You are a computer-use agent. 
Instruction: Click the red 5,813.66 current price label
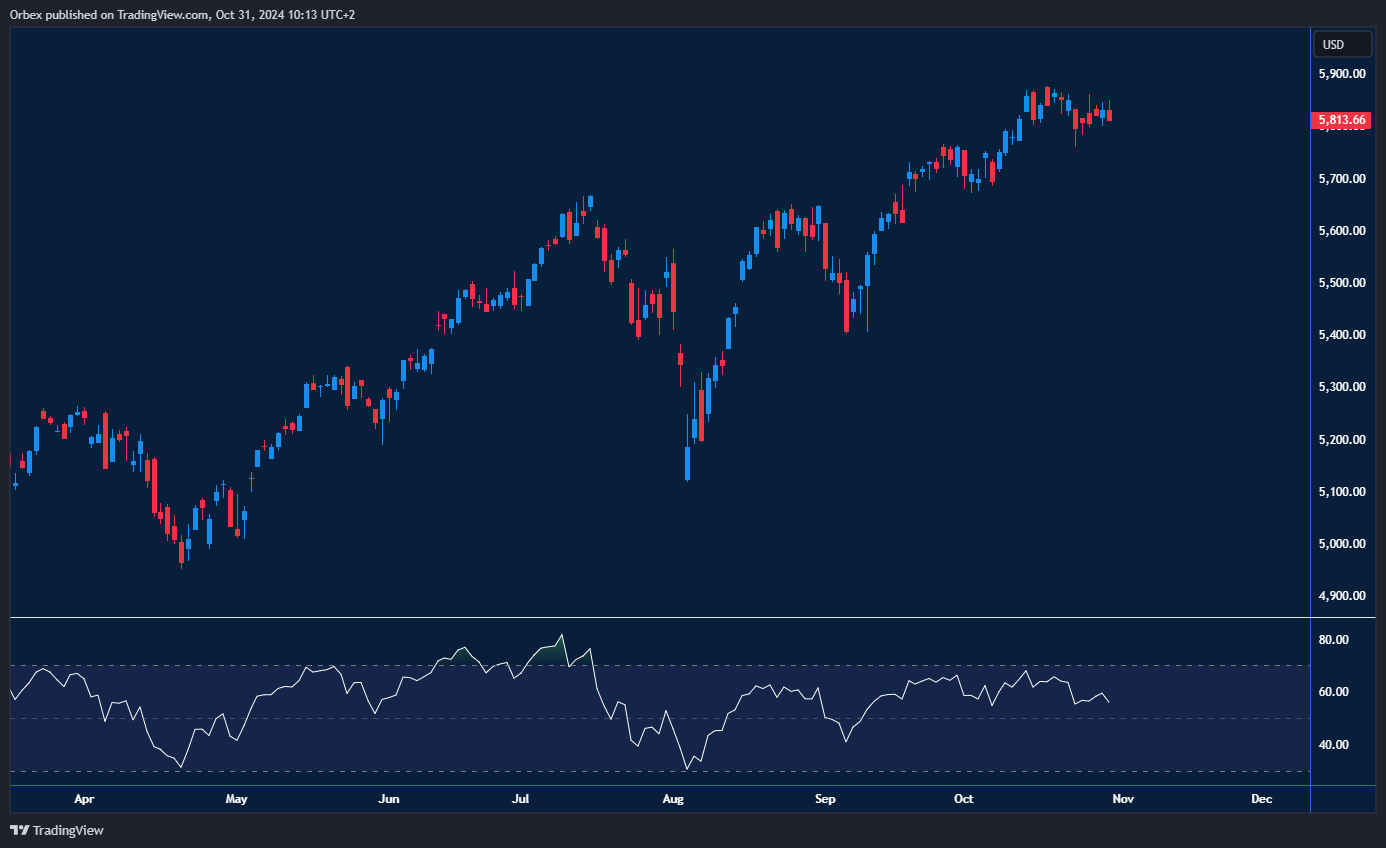pyautogui.click(x=1340, y=121)
